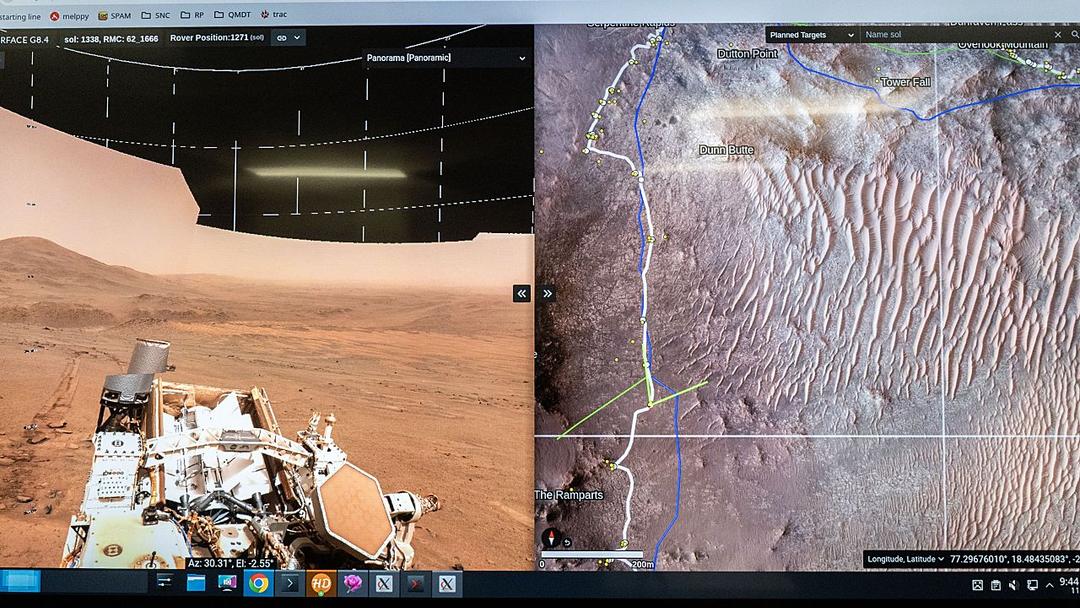
Task: Click The Ramparts map label
Action: tap(569, 495)
